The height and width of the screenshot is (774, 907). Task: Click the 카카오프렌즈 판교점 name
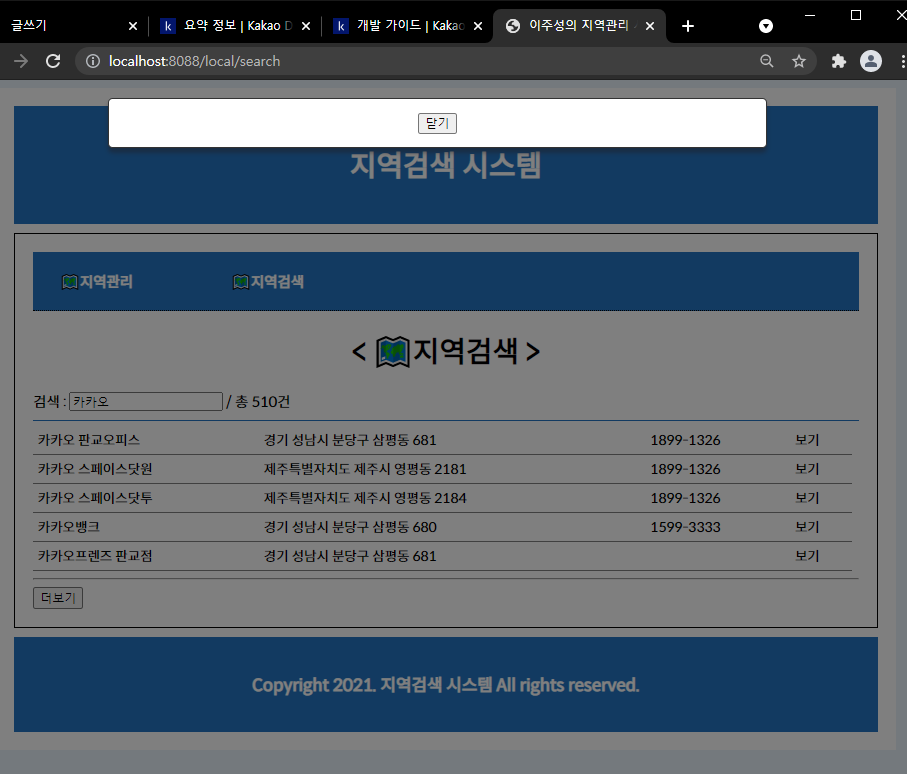click(95, 555)
